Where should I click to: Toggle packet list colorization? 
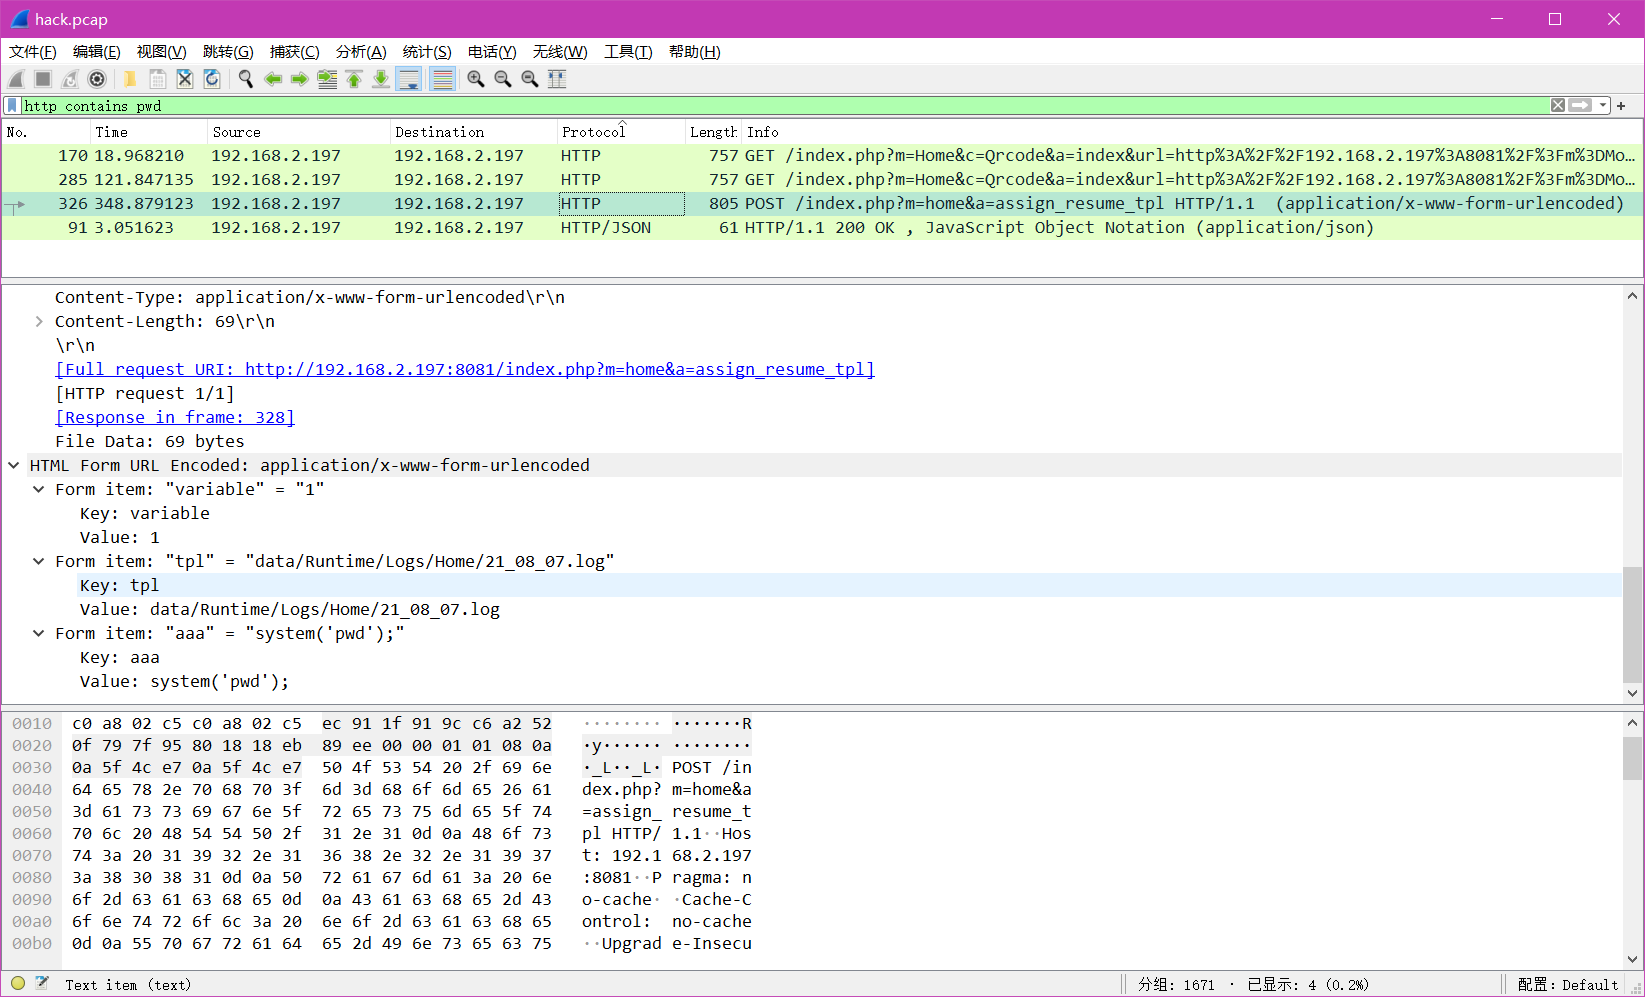click(x=442, y=79)
